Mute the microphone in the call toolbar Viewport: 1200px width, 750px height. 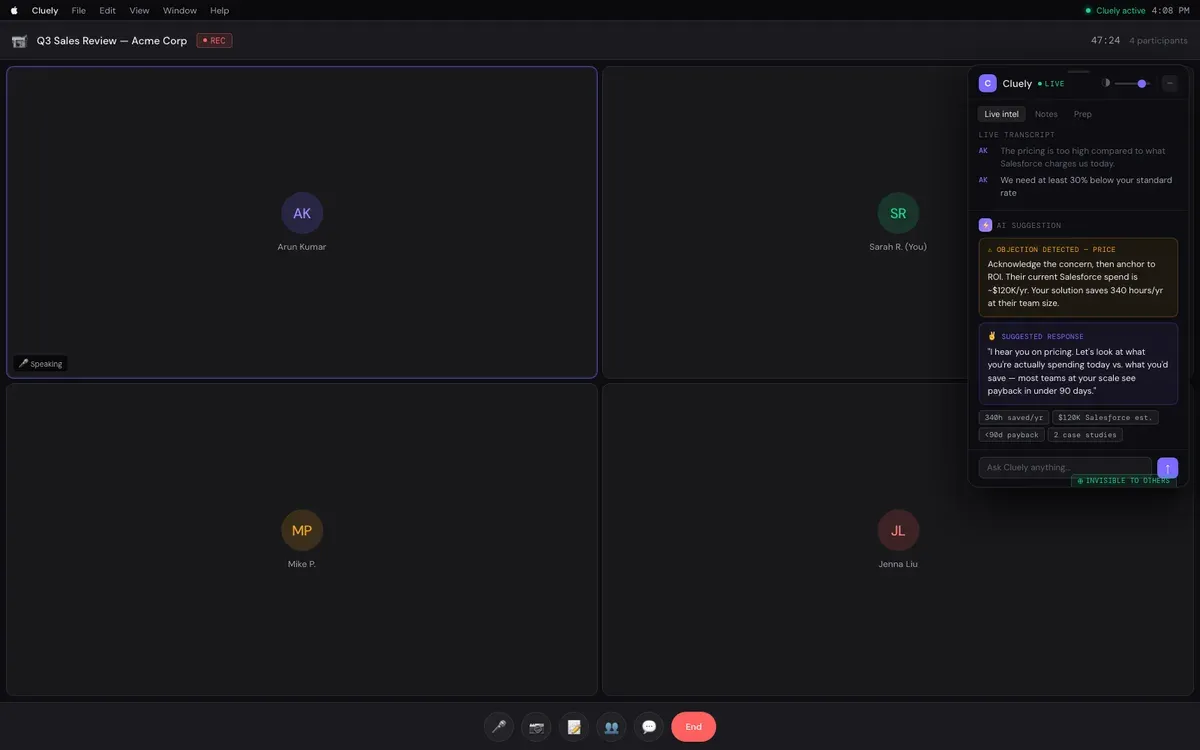tap(498, 727)
